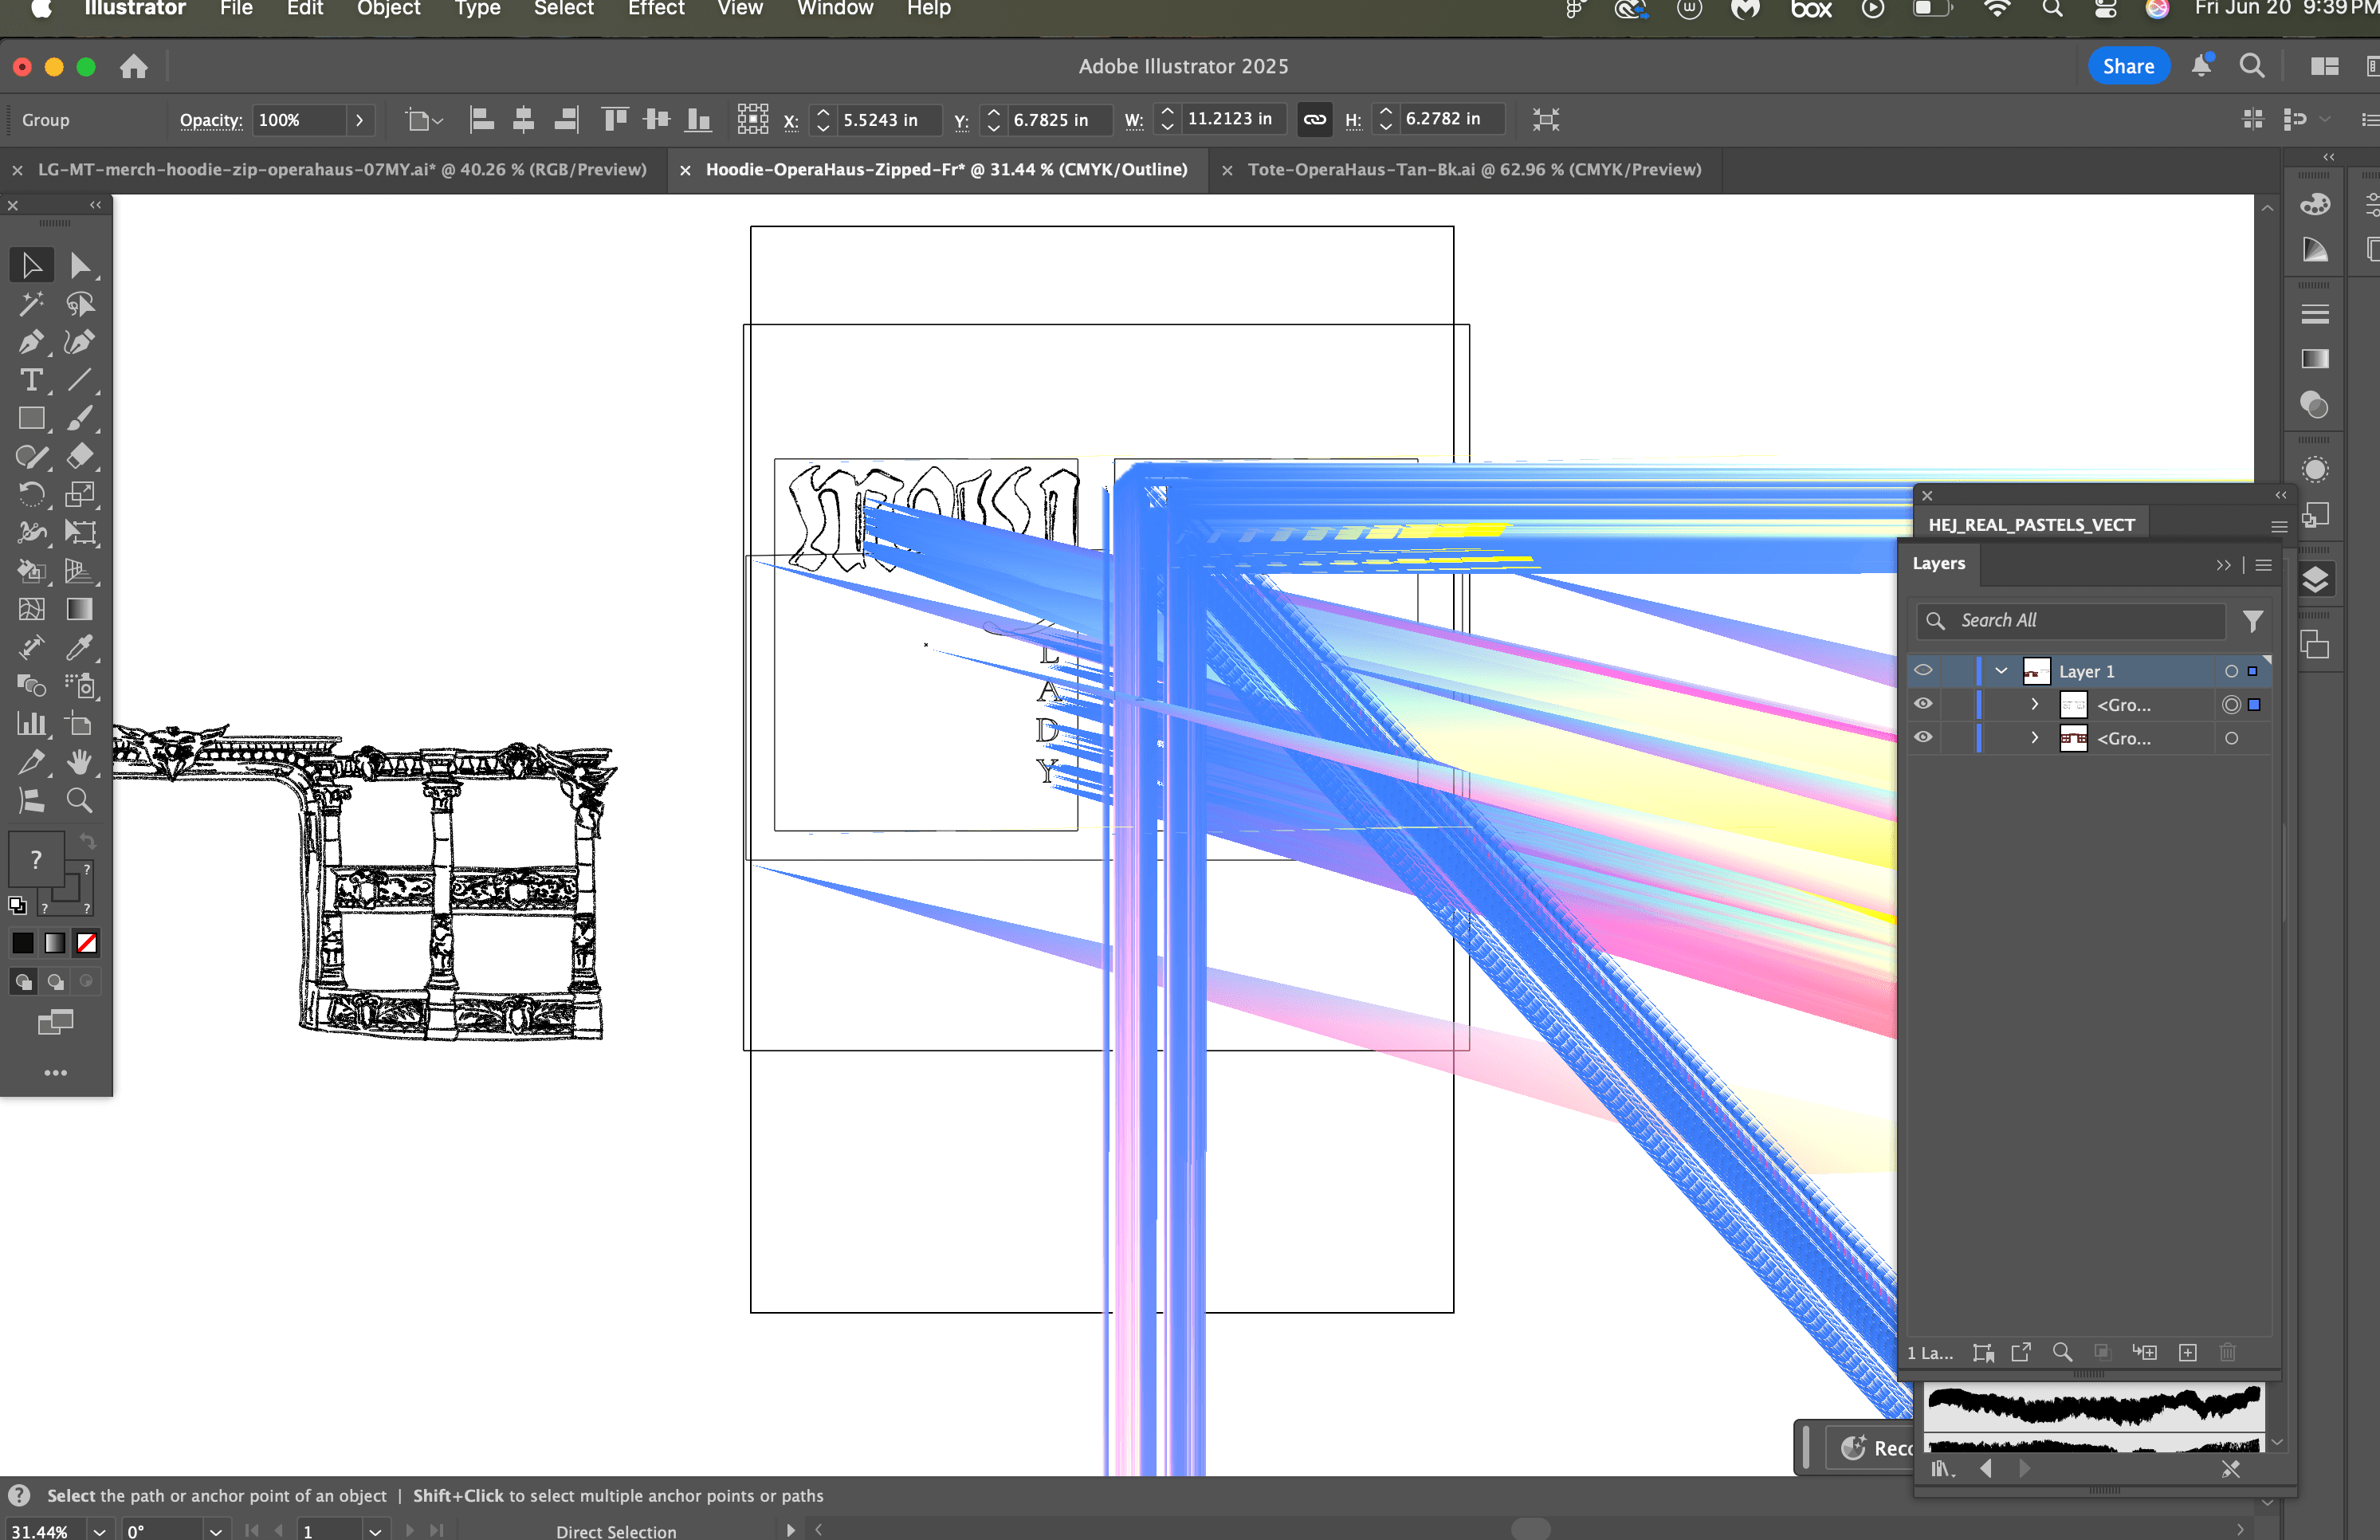The width and height of the screenshot is (2380, 1540).
Task: Select the Column Graph tool
Action: coord(31,724)
